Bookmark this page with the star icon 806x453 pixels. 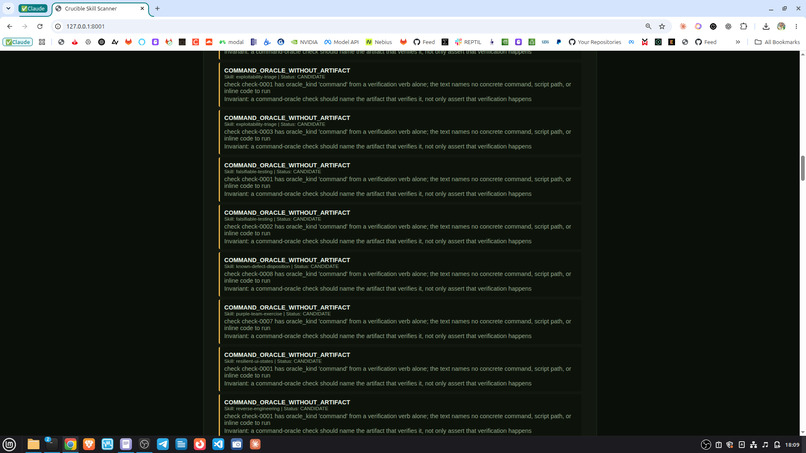click(662, 26)
